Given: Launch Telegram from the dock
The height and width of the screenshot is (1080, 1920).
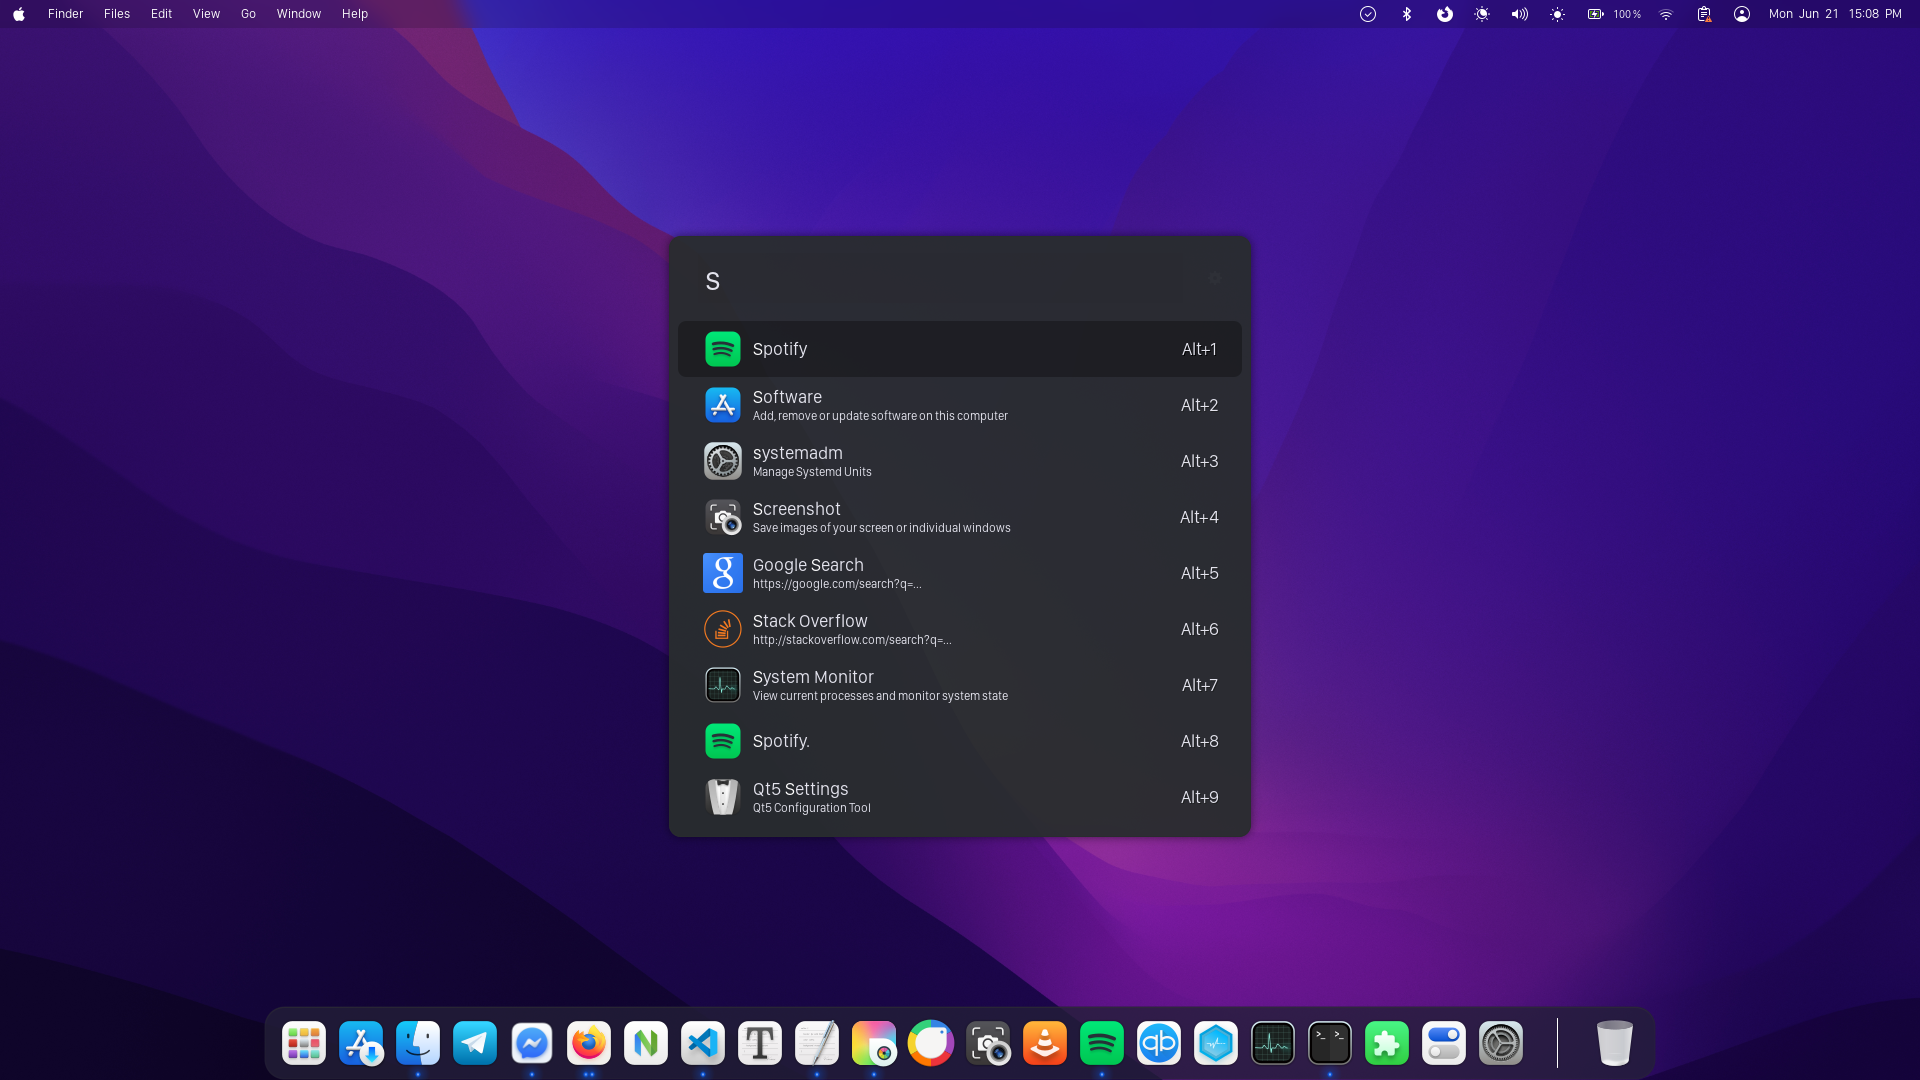Looking at the screenshot, I should coord(475,1043).
